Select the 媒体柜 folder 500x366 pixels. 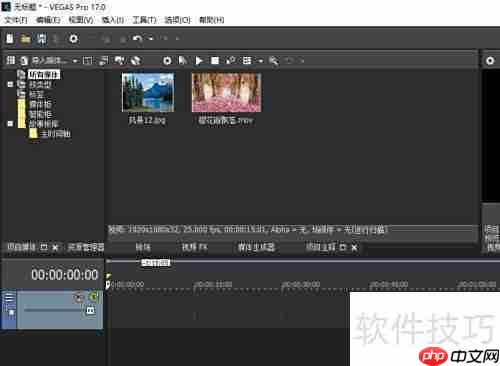click(40, 104)
